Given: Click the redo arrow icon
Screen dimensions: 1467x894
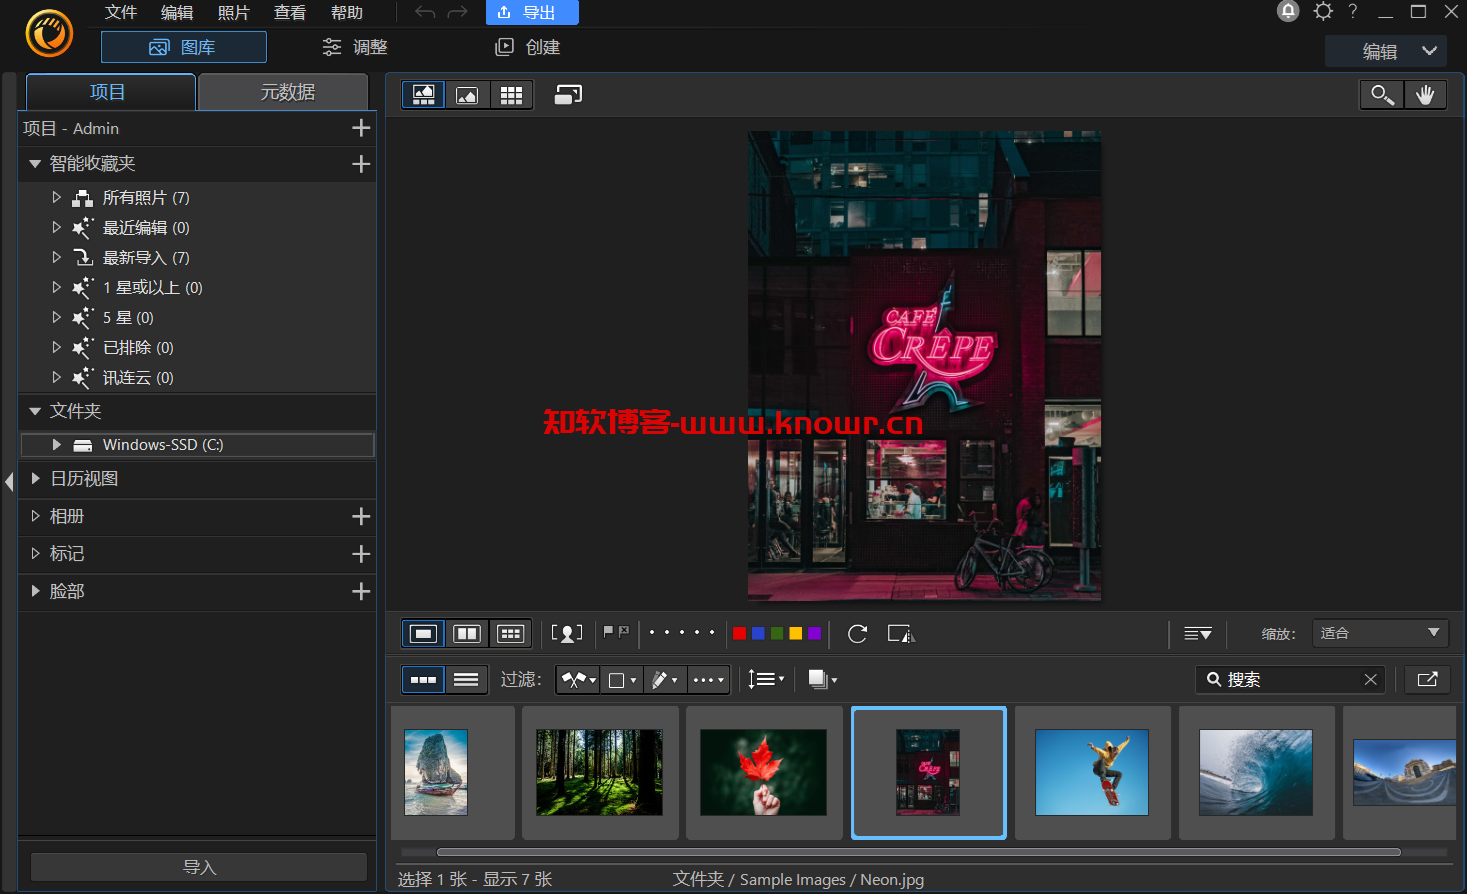Looking at the screenshot, I should (x=458, y=12).
